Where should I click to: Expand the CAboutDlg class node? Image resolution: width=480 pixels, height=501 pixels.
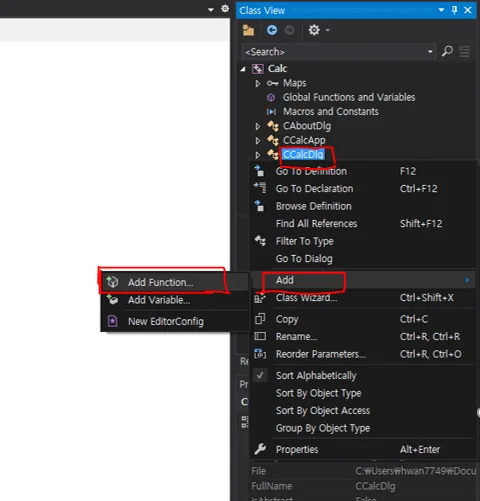[258, 126]
